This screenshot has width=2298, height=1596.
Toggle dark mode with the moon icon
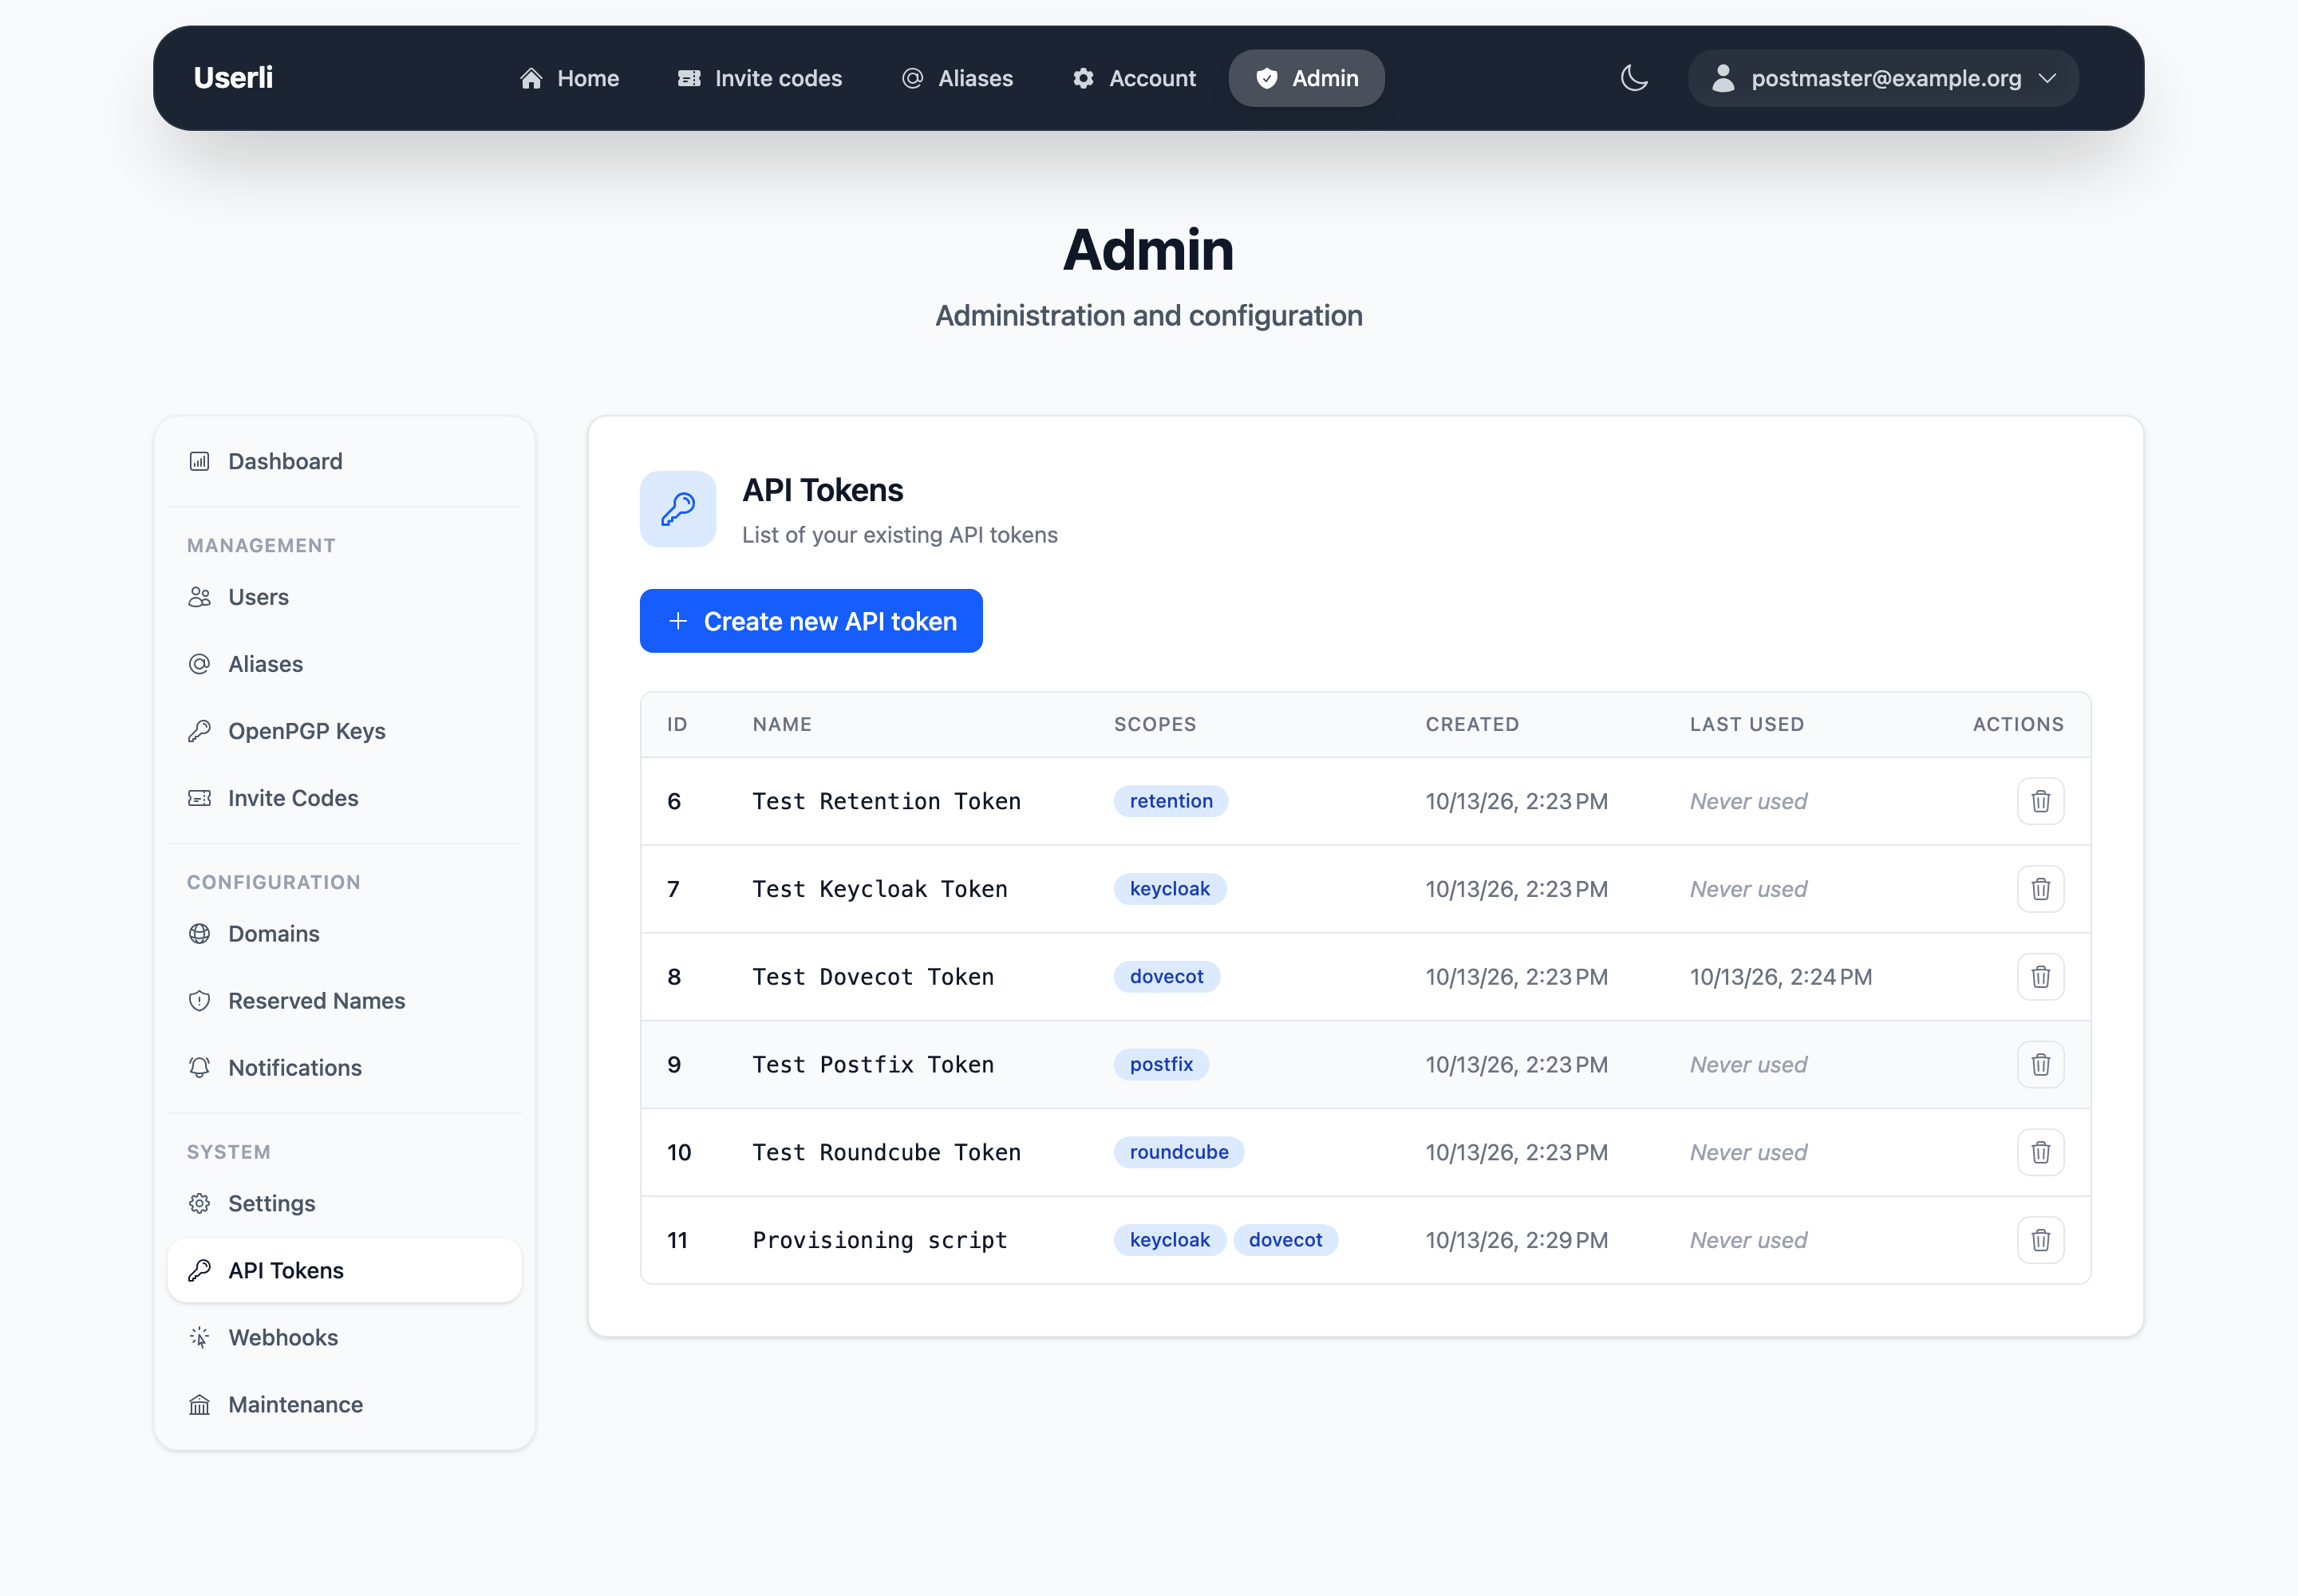coord(1634,78)
